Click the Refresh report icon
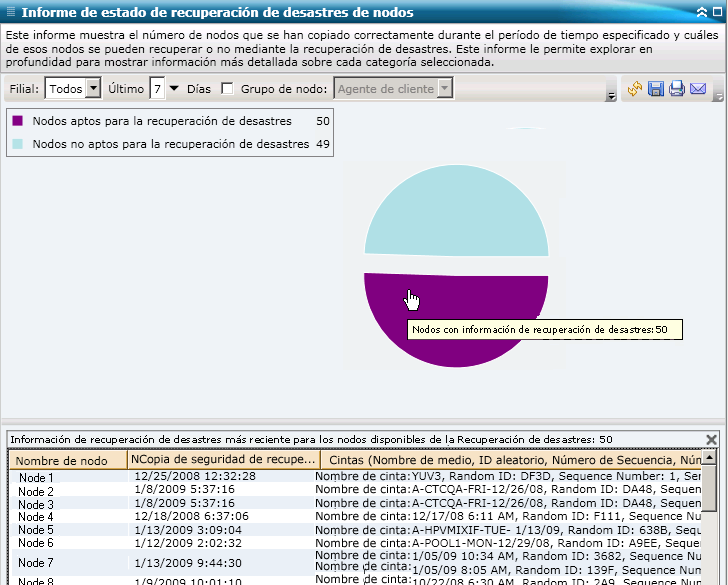Screen dimensions: 728x585 point(635,90)
